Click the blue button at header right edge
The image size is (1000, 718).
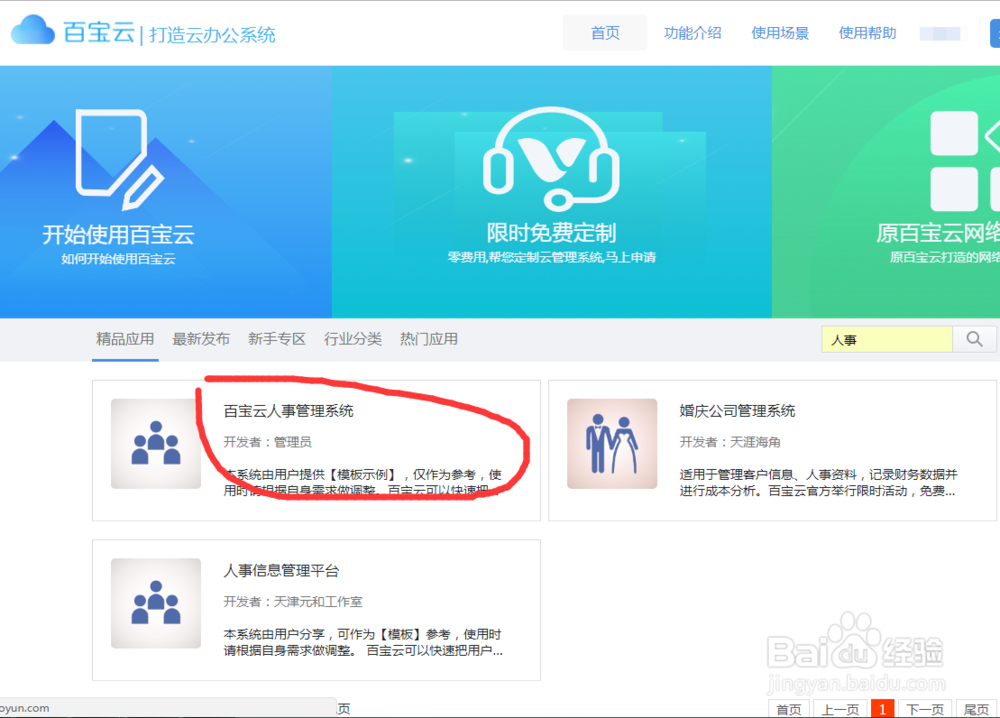click(995, 33)
